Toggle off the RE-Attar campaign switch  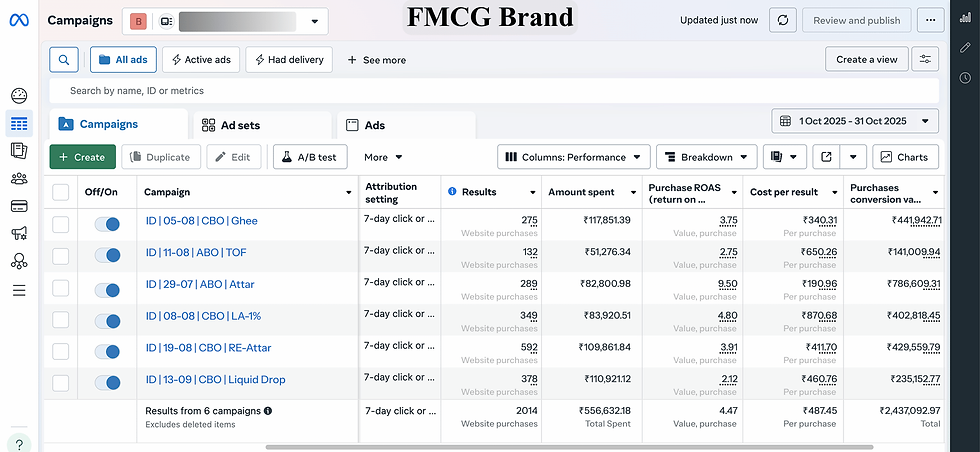(108, 352)
